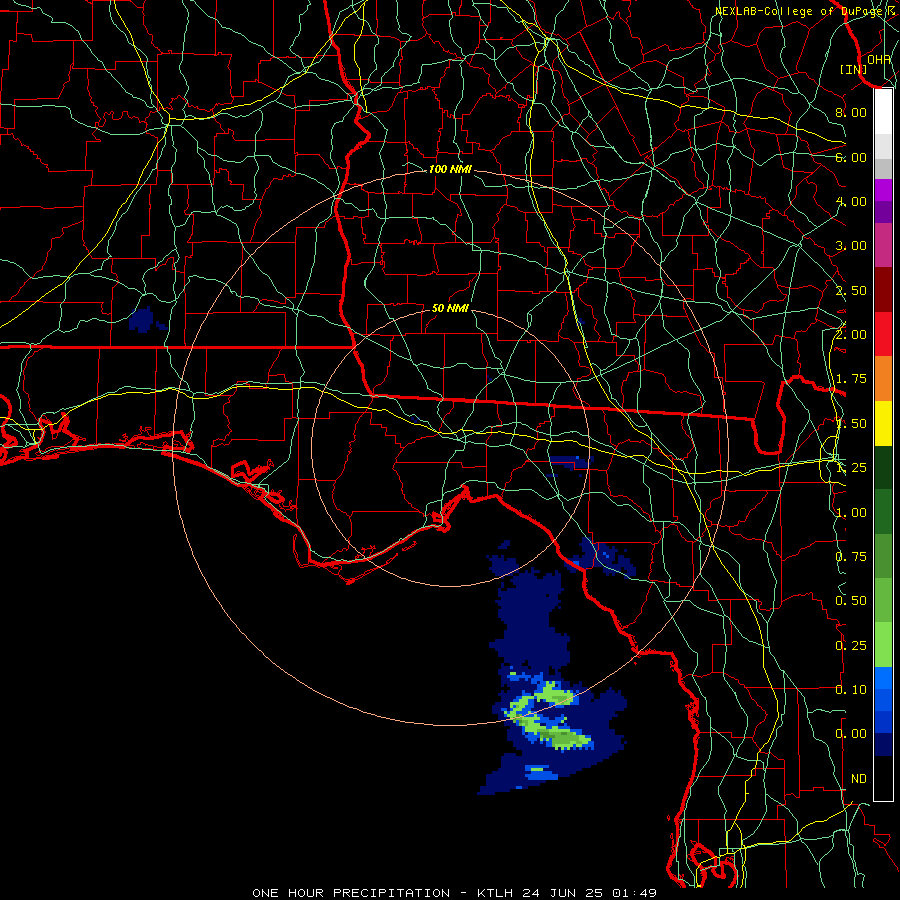Viewport: 900px width, 900px height.
Task: Click the ND label in the legend
Action: (859, 779)
